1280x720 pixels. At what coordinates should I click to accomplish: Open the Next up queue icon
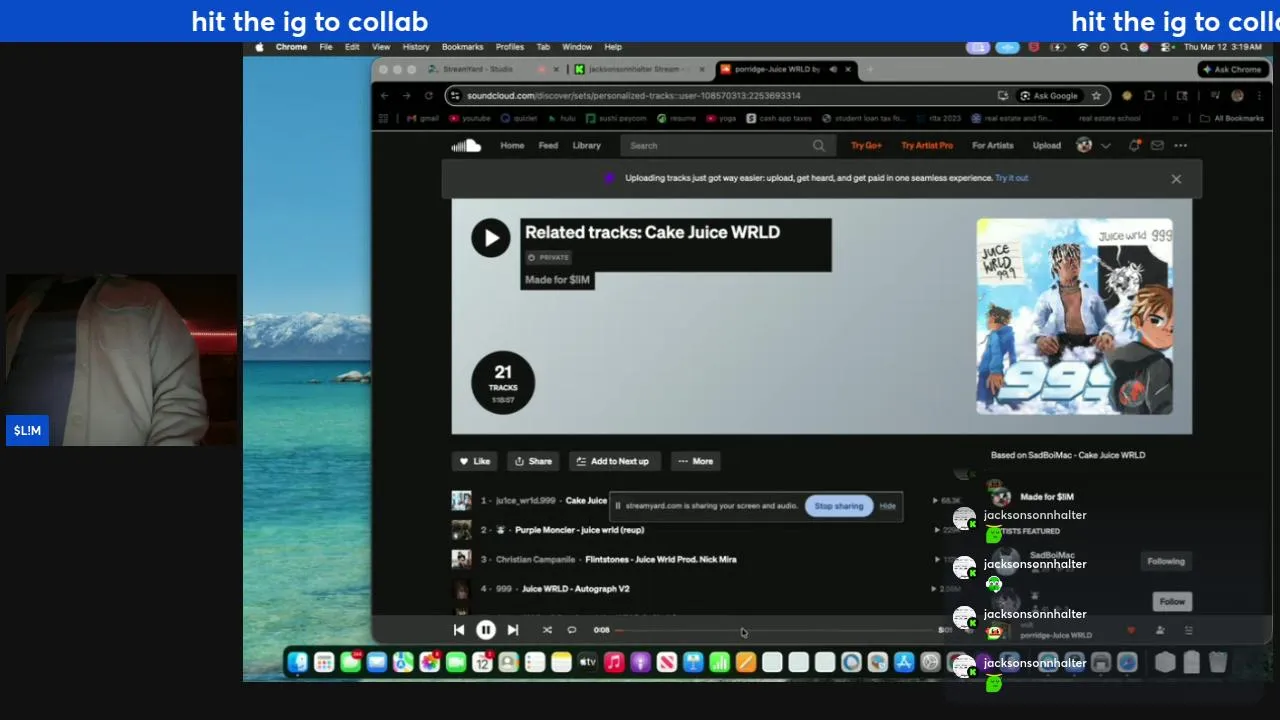(x=1189, y=631)
